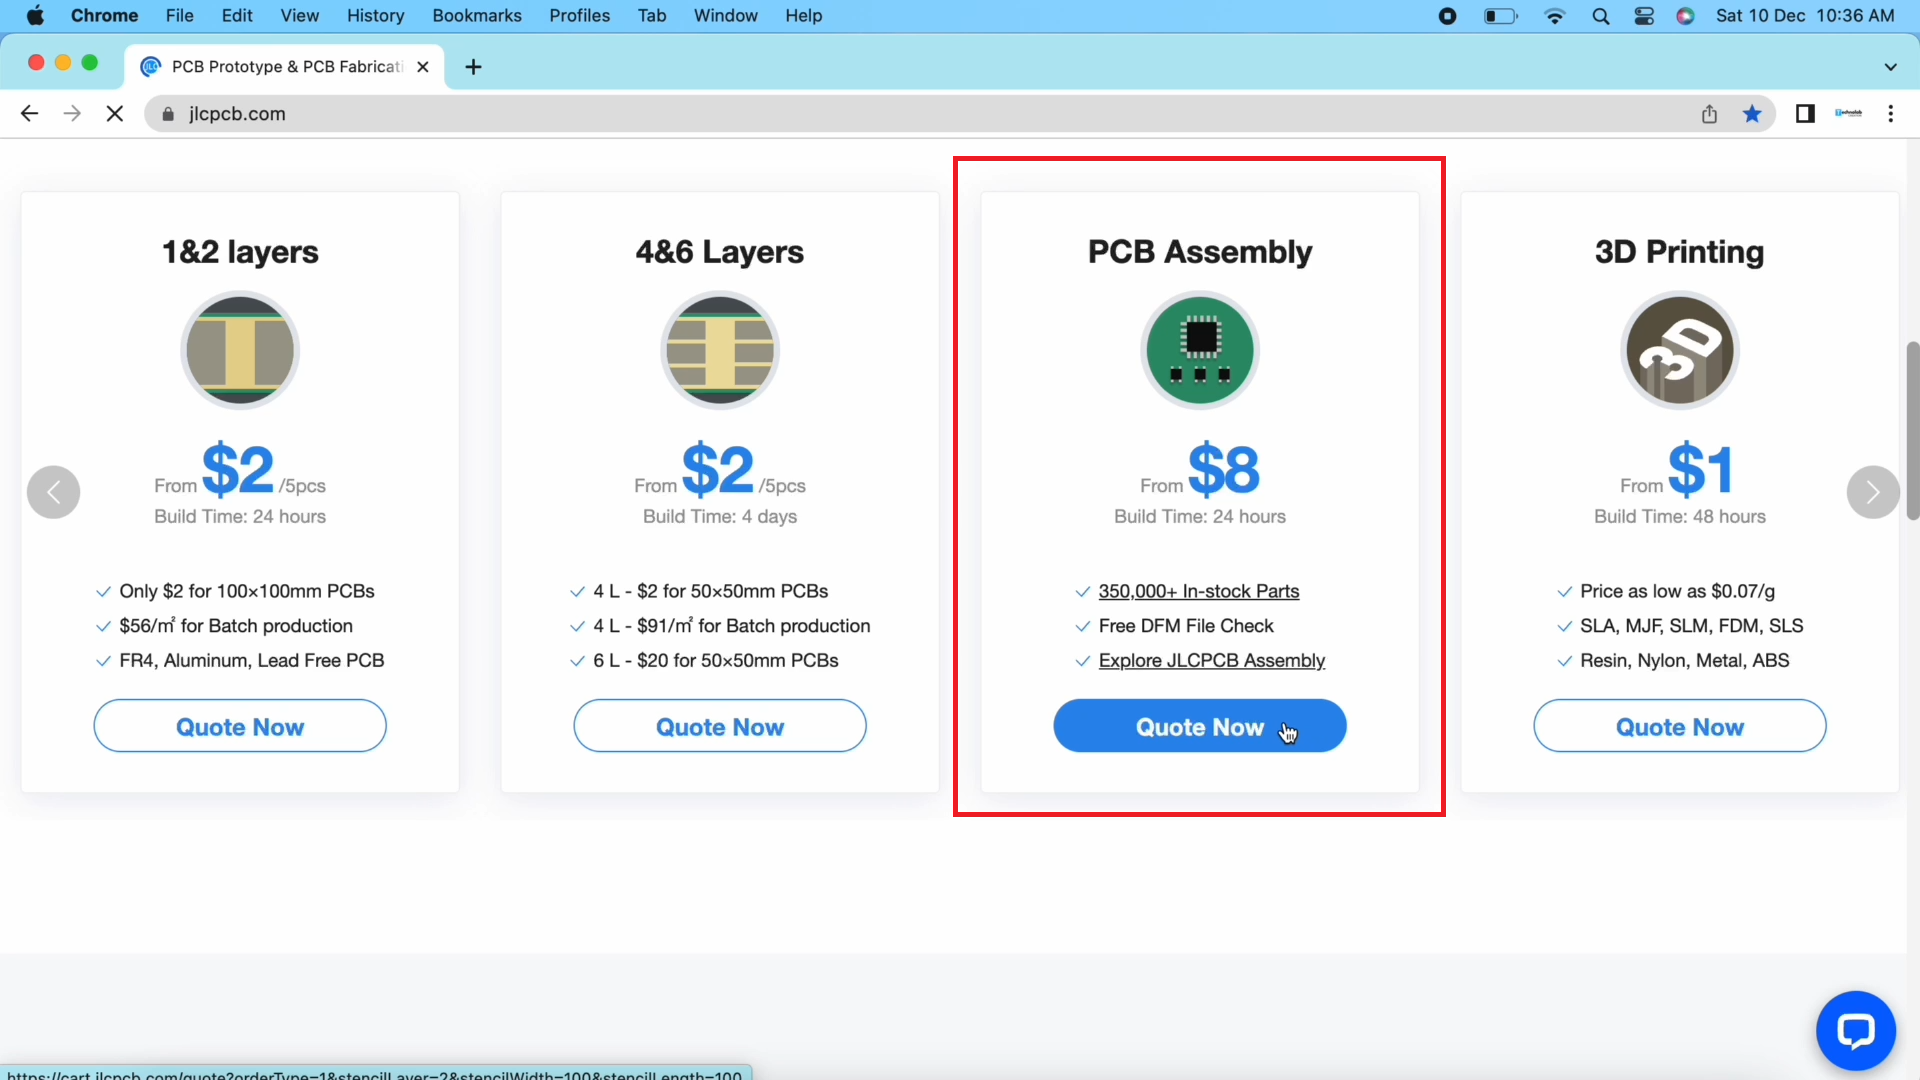
Task: Open Siri from the menu bar
Action: pos(1686,16)
